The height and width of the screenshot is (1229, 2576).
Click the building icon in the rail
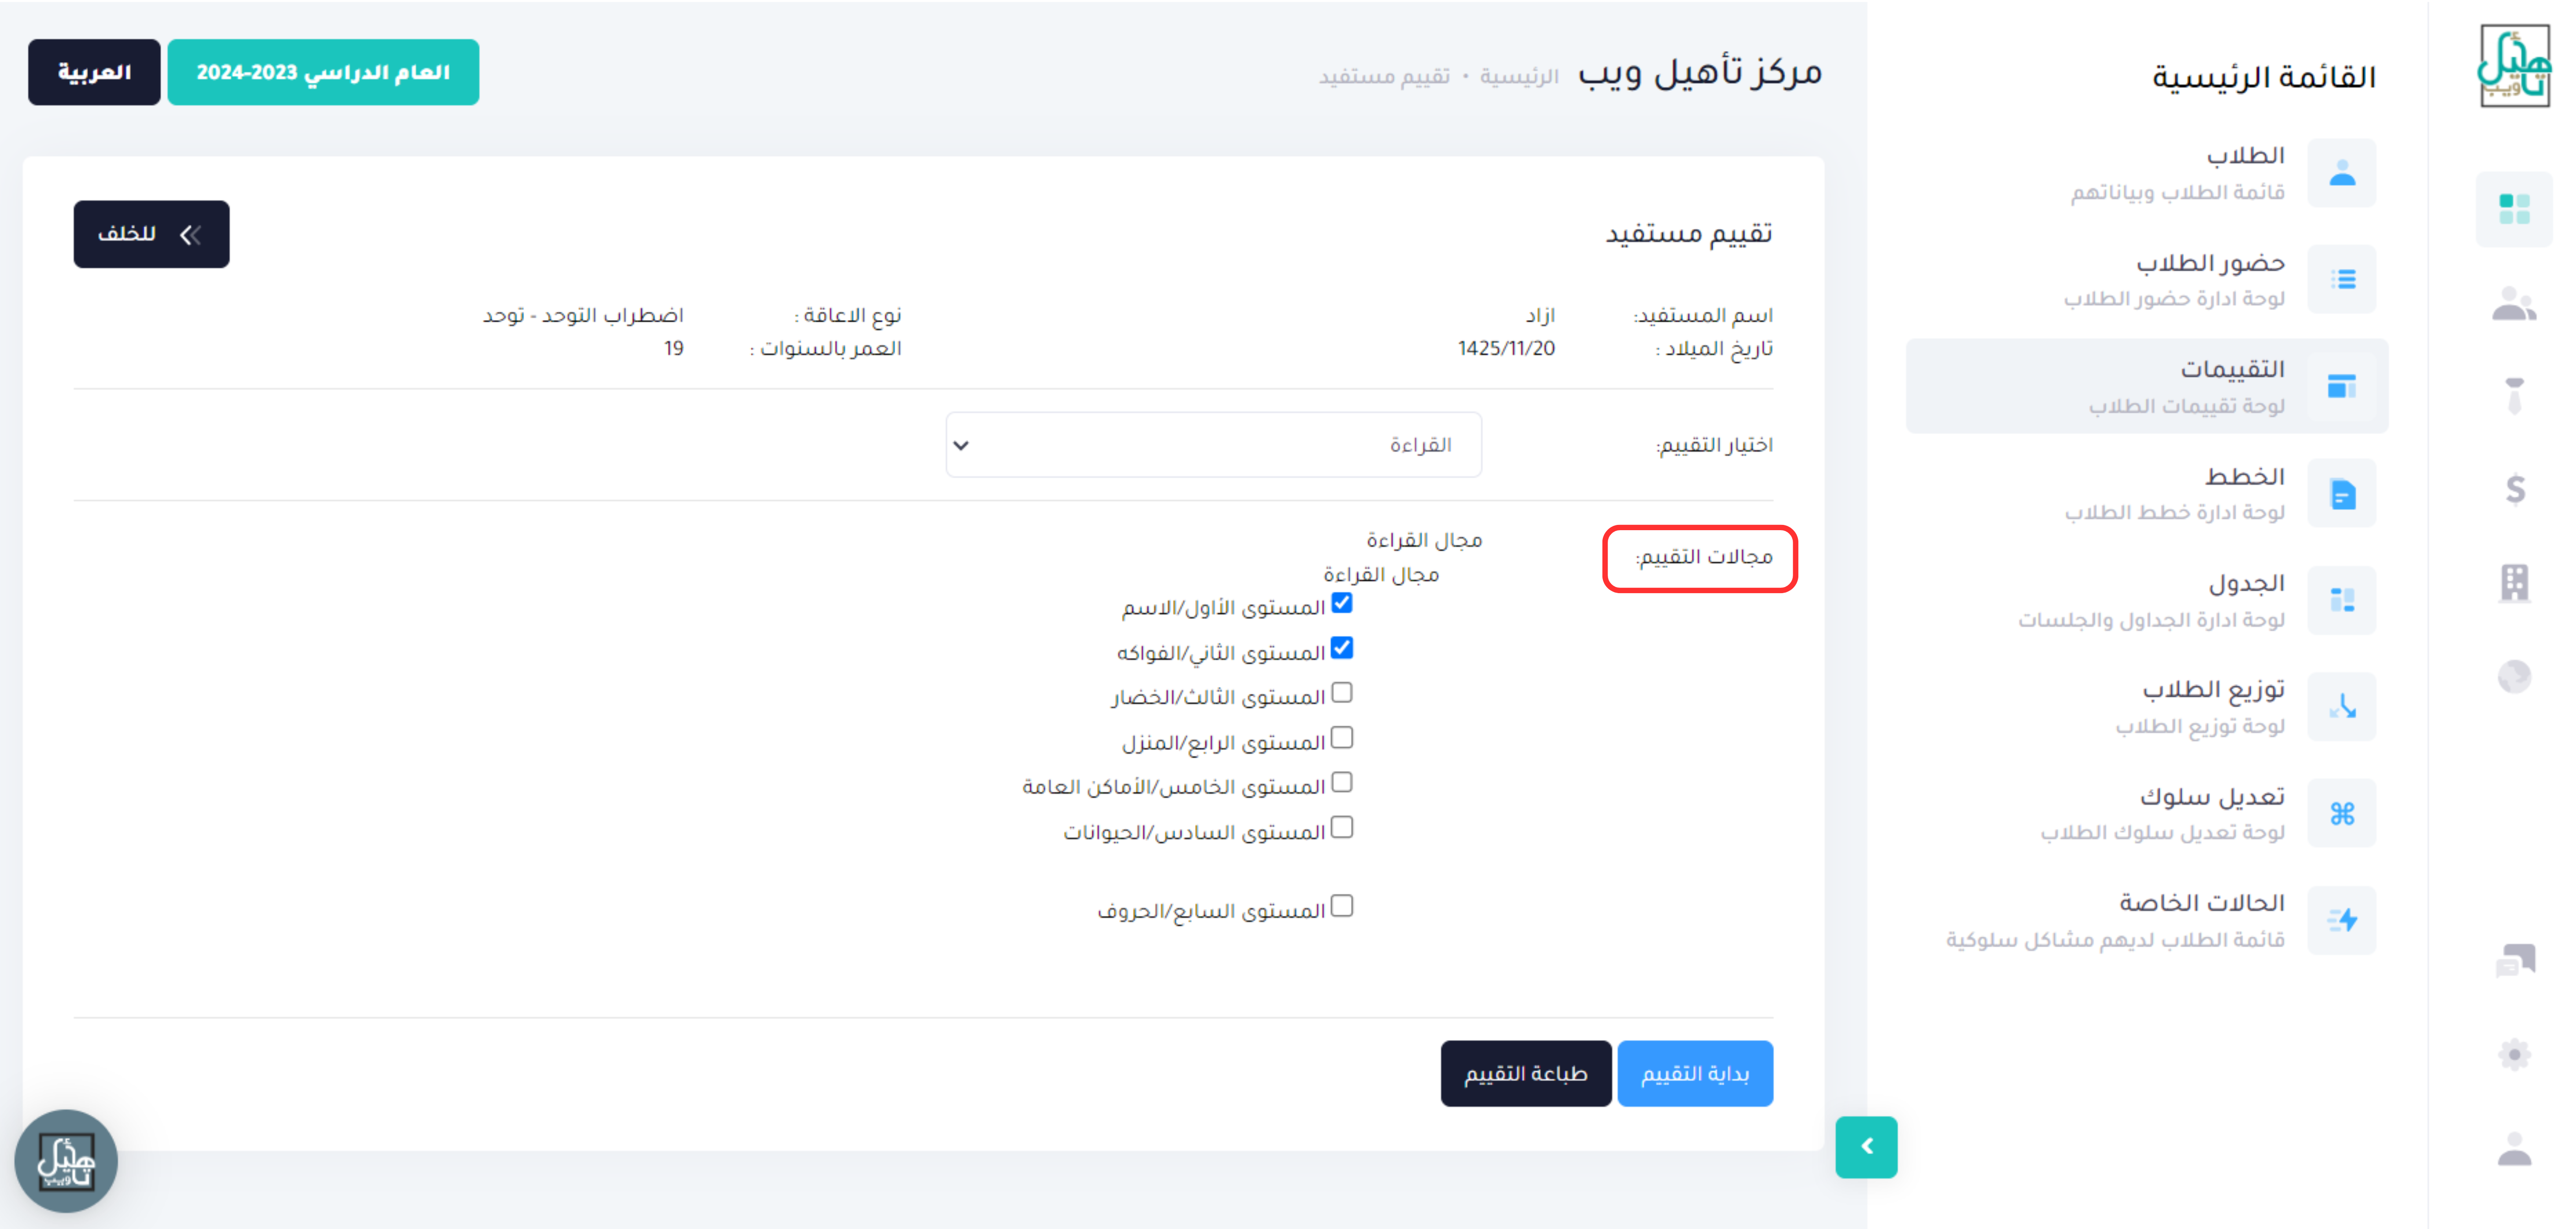tap(2514, 582)
